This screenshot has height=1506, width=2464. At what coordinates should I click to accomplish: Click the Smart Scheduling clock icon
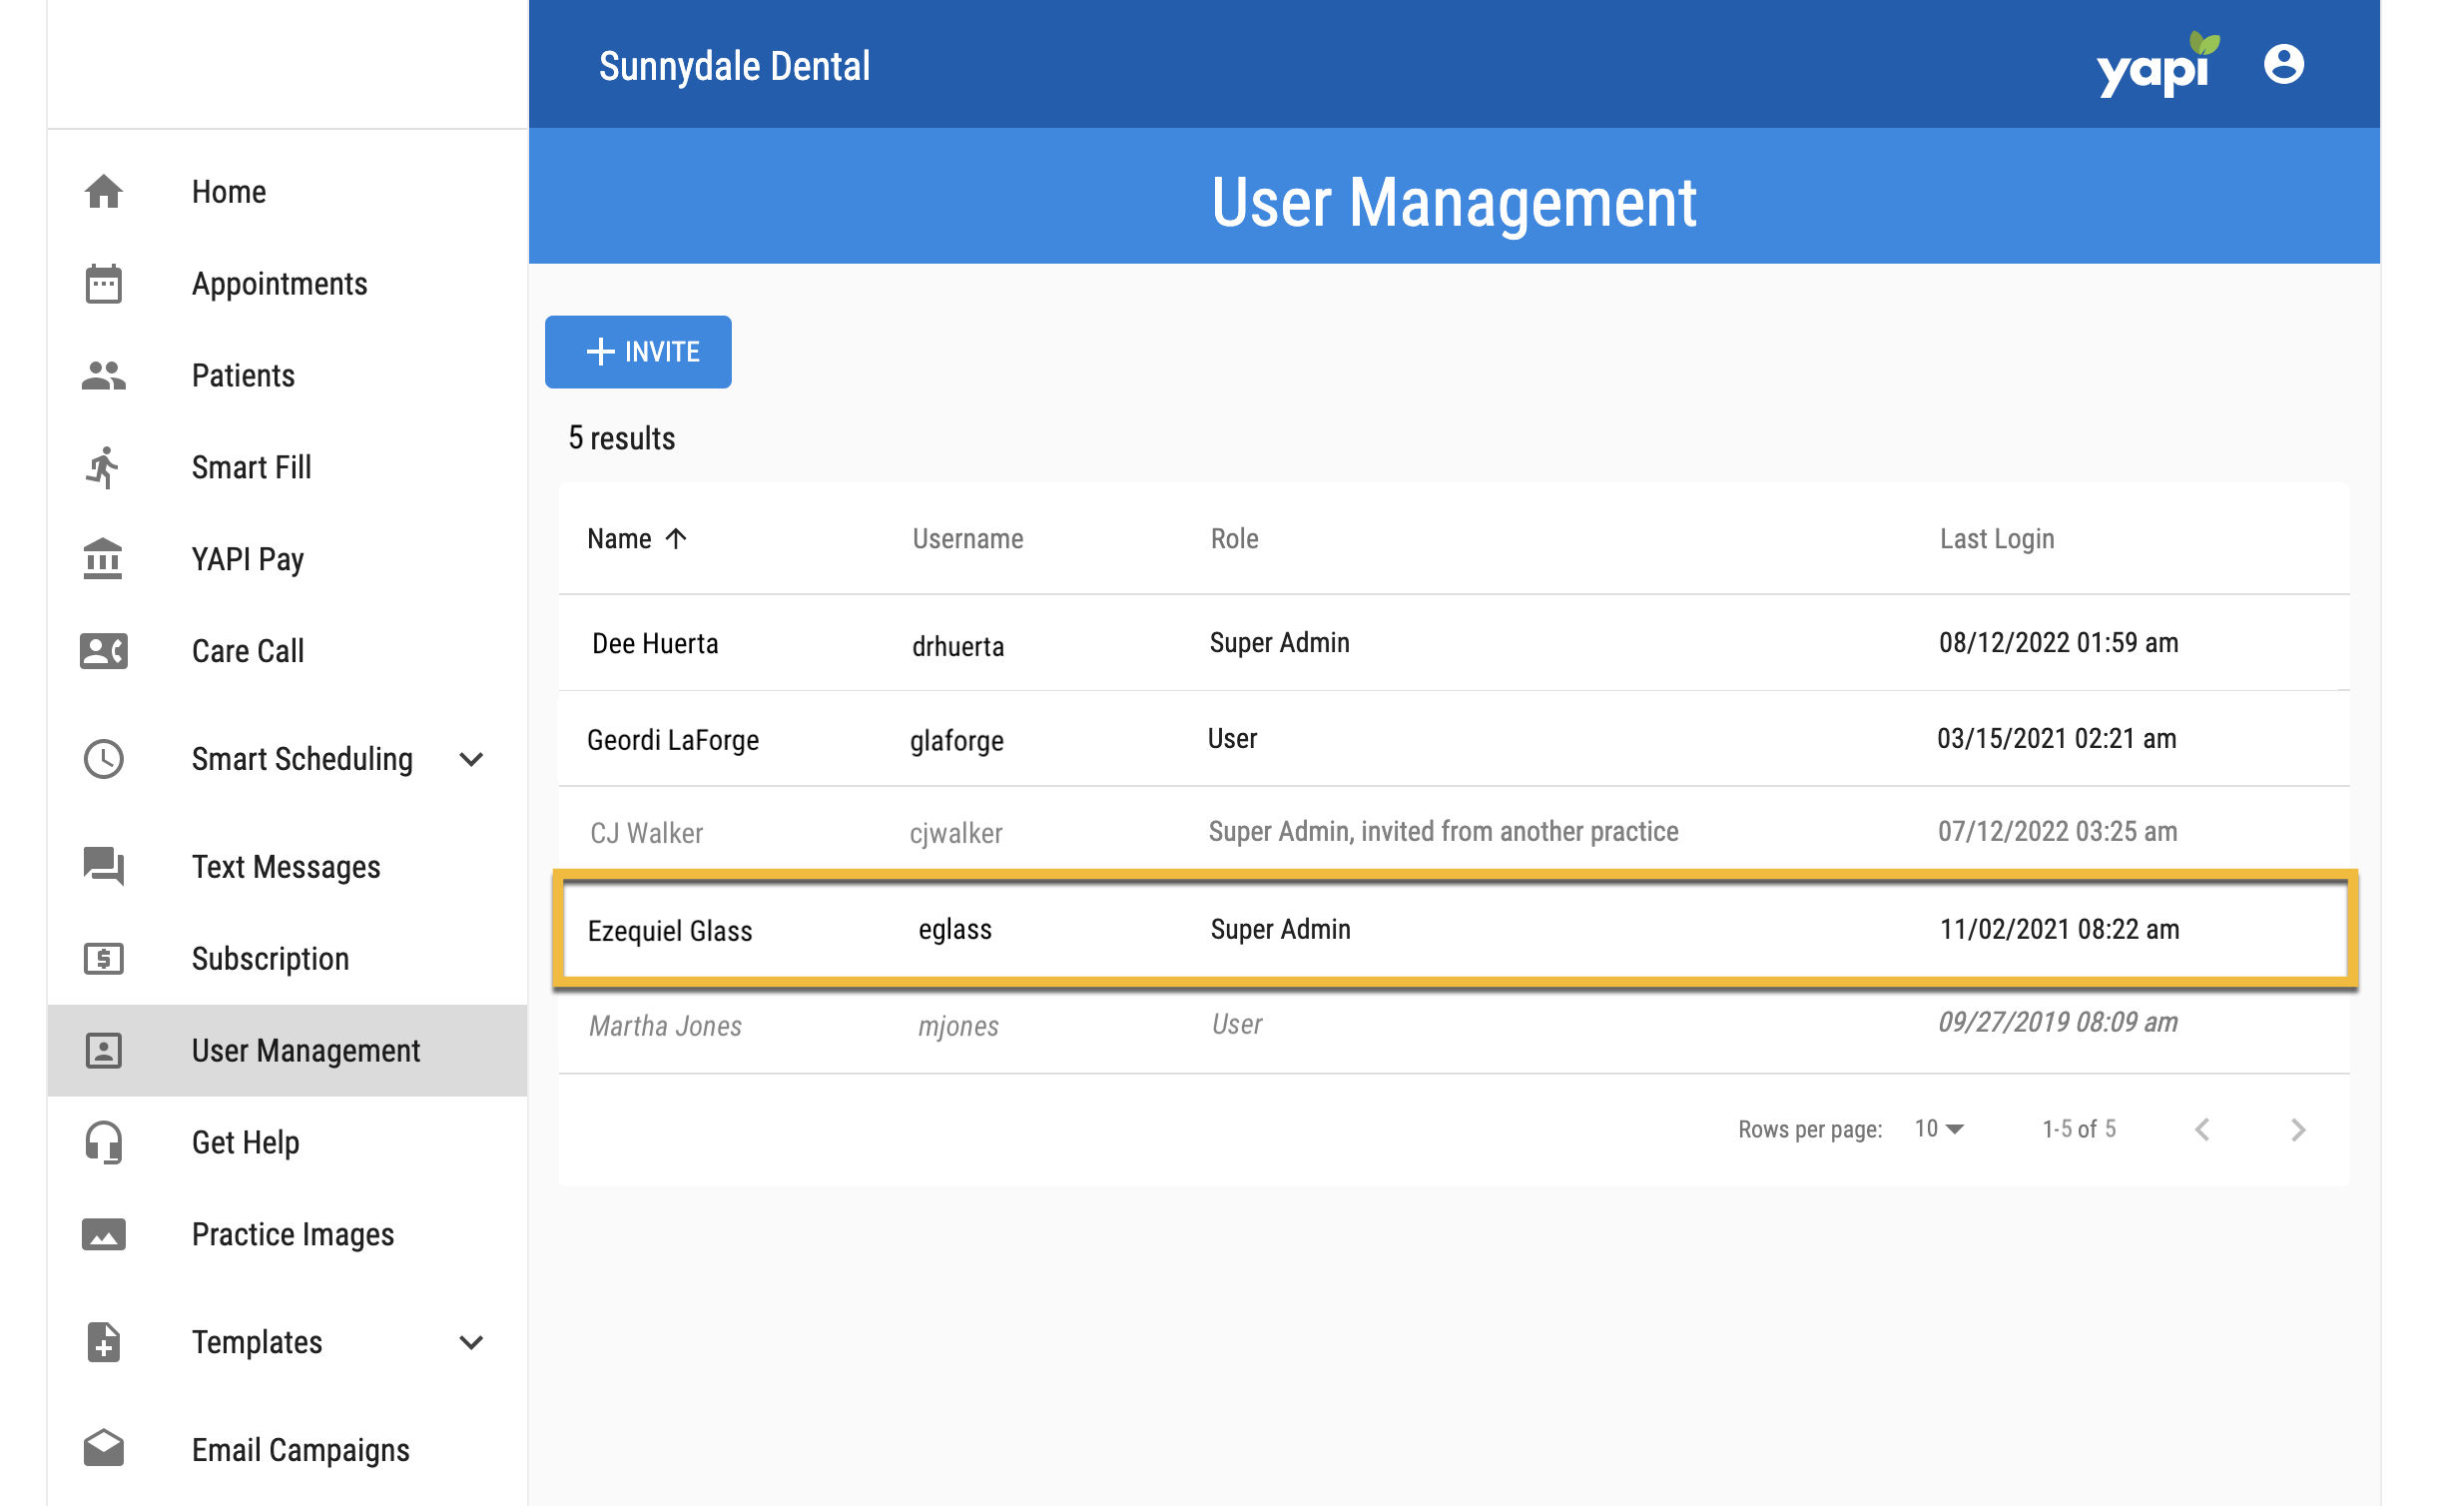click(x=104, y=759)
